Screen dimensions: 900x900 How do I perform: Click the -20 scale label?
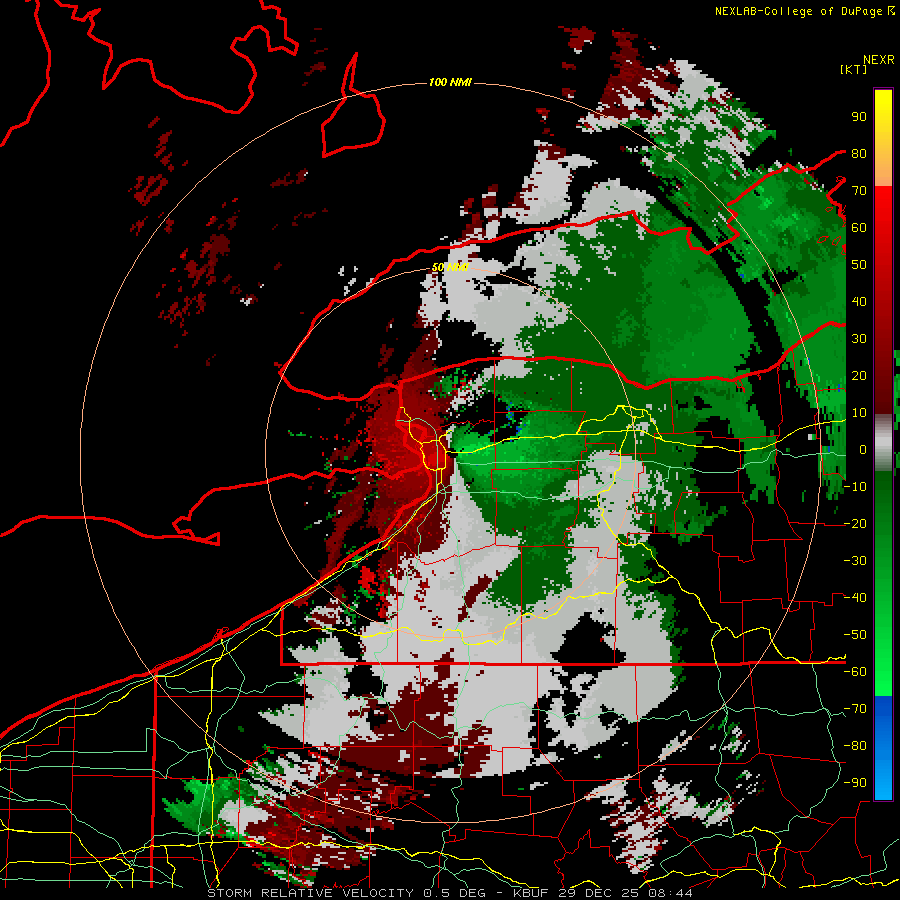(855, 523)
